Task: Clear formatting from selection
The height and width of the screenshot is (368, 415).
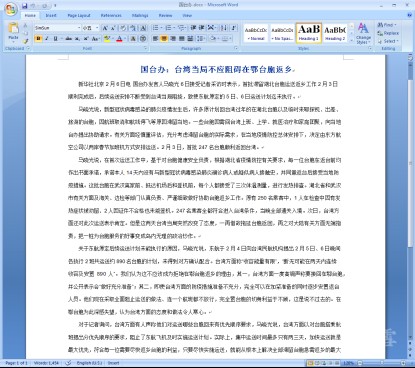Action: point(123,28)
